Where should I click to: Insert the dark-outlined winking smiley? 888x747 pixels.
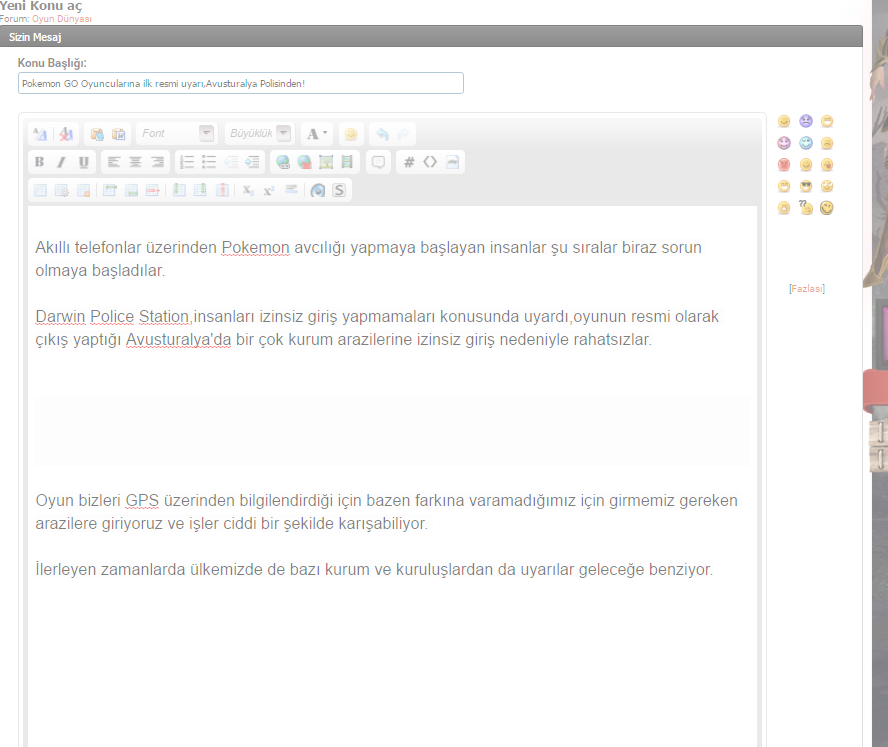tap(827, 208)
